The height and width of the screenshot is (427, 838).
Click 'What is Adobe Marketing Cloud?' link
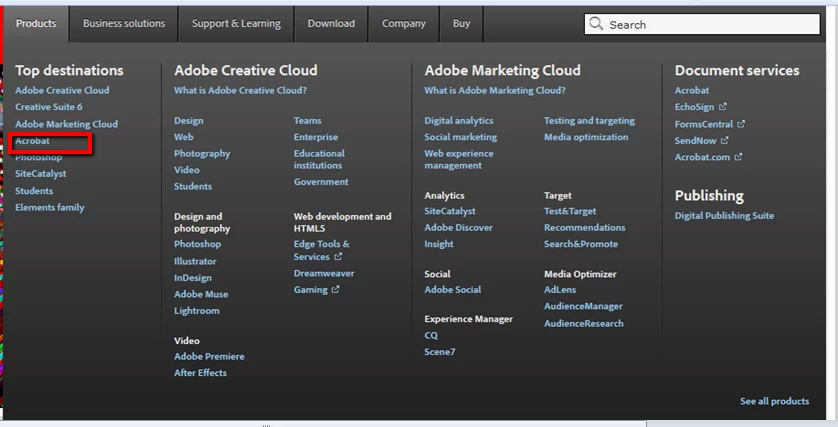[x=495, y=90]
